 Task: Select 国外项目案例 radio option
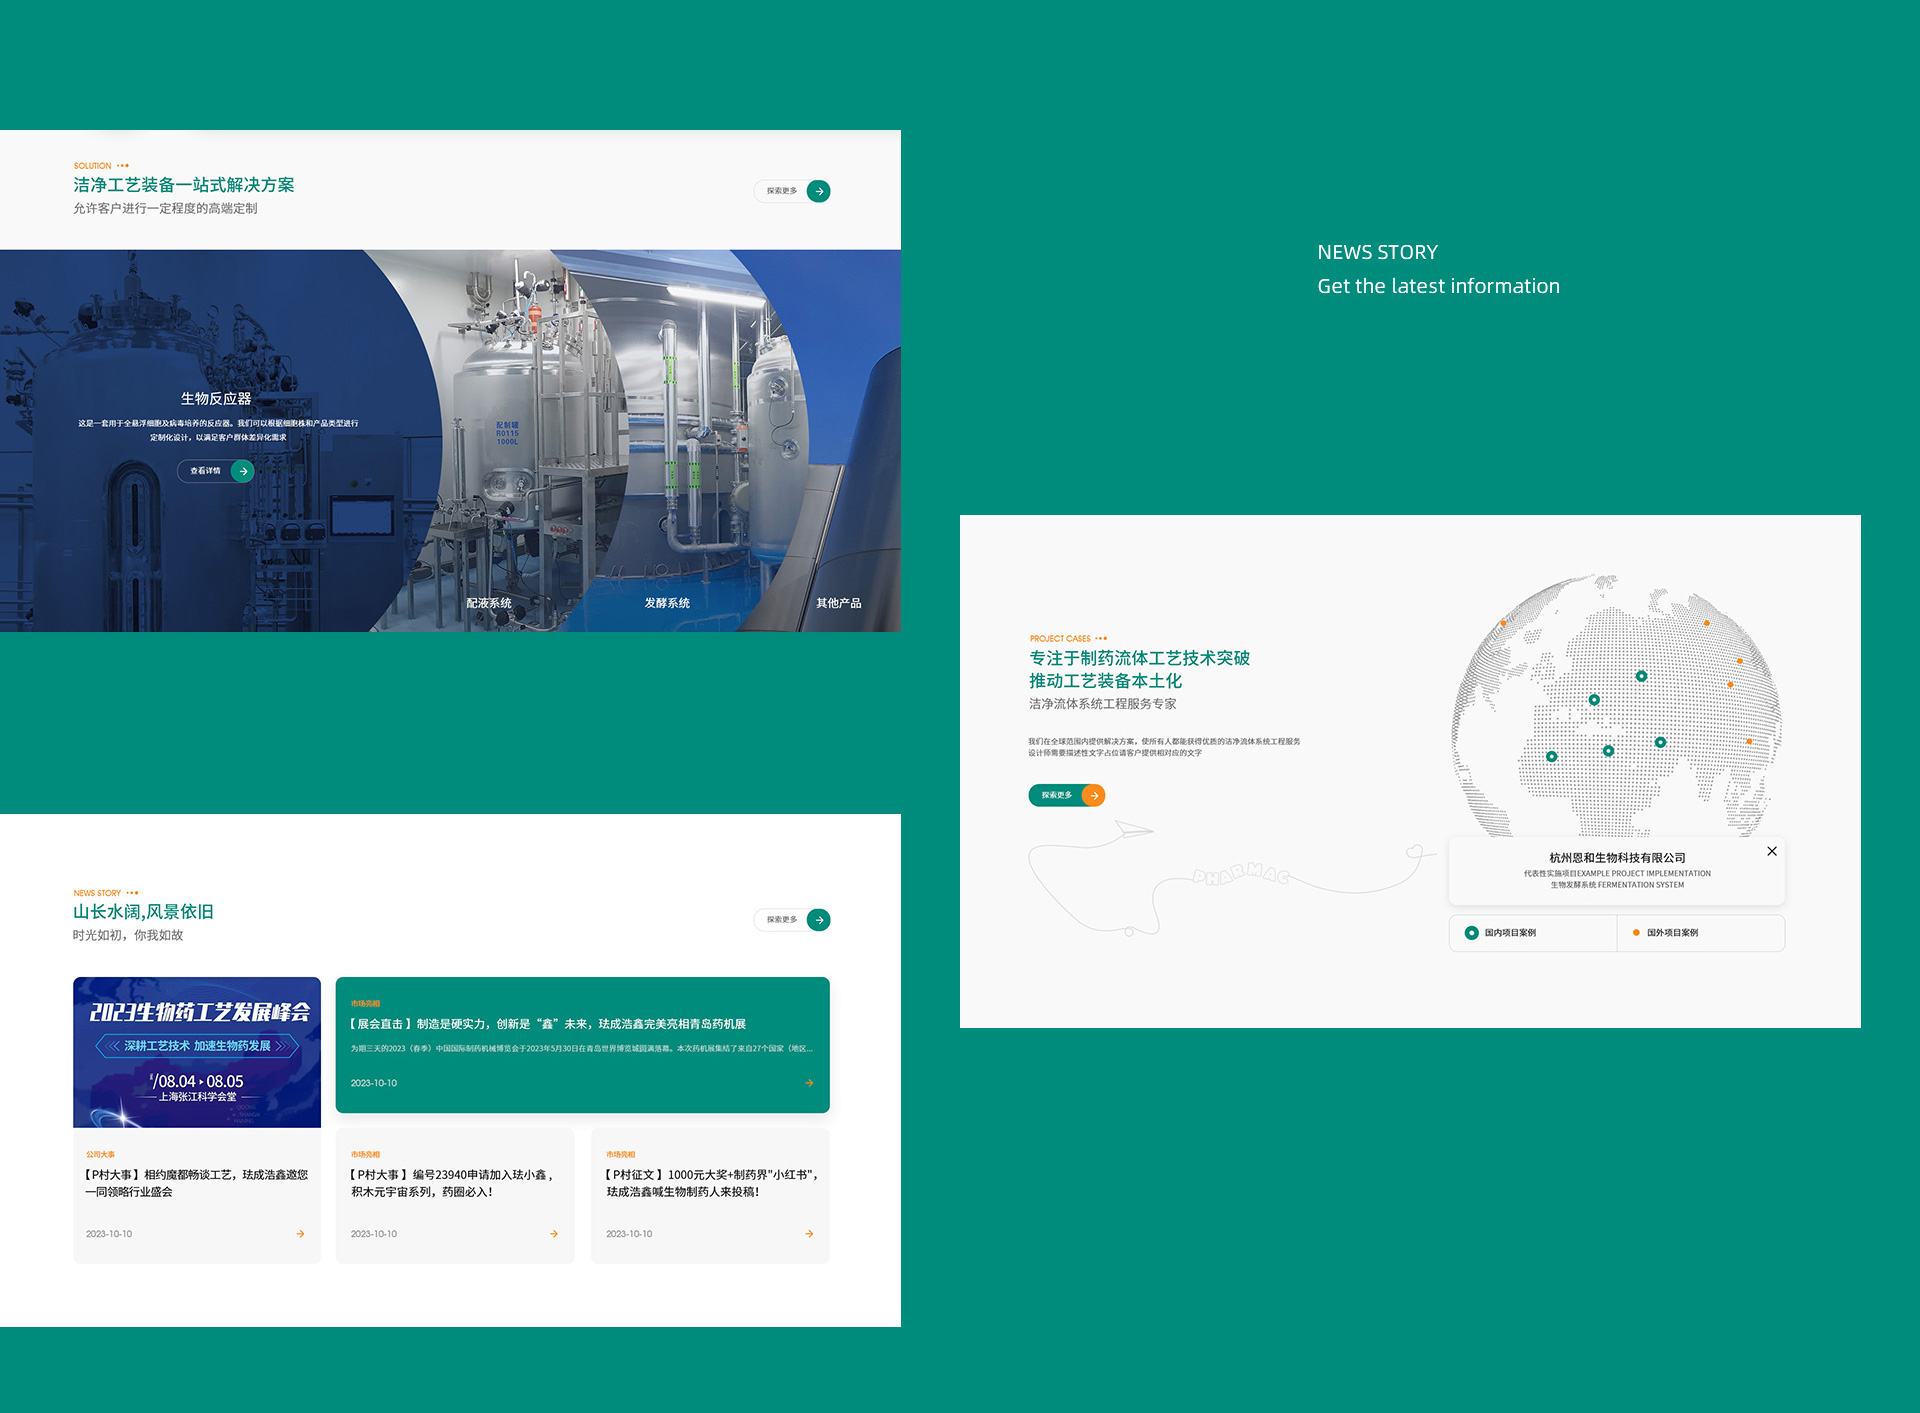[1636, 933]
